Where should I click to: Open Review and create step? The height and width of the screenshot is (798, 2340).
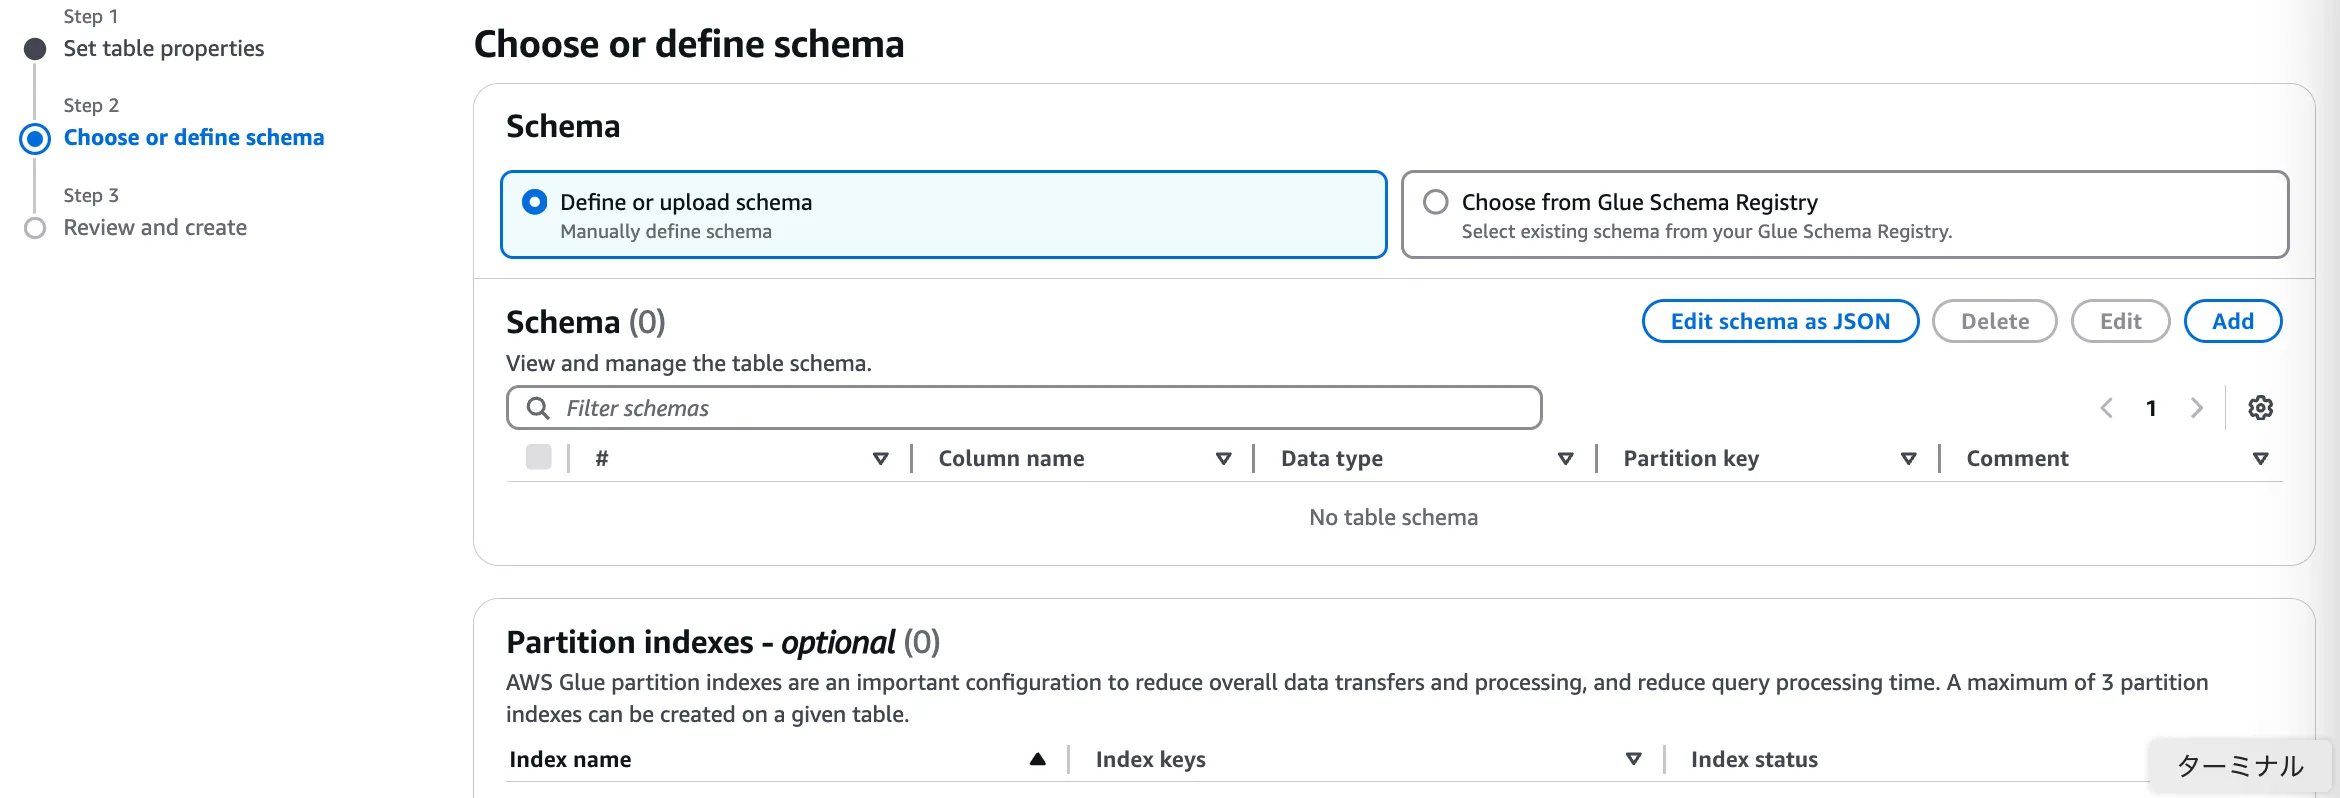(x=155, y=228)
